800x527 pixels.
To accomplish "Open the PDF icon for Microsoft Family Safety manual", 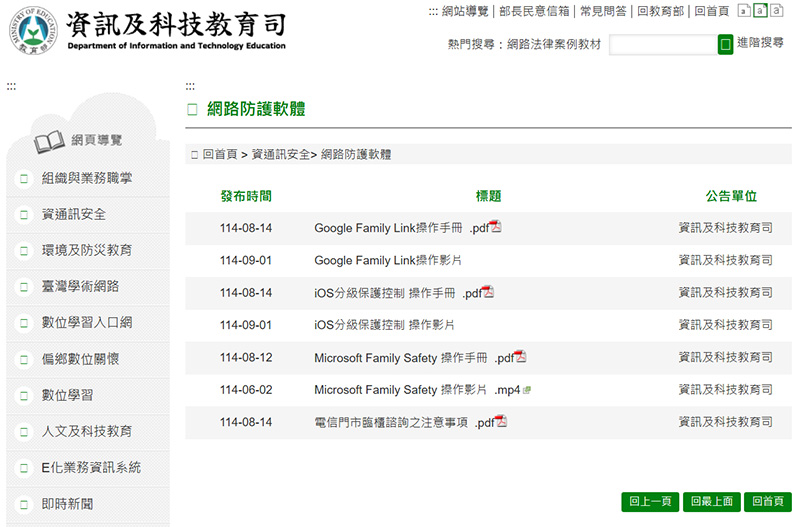I will tap(520, 357).
